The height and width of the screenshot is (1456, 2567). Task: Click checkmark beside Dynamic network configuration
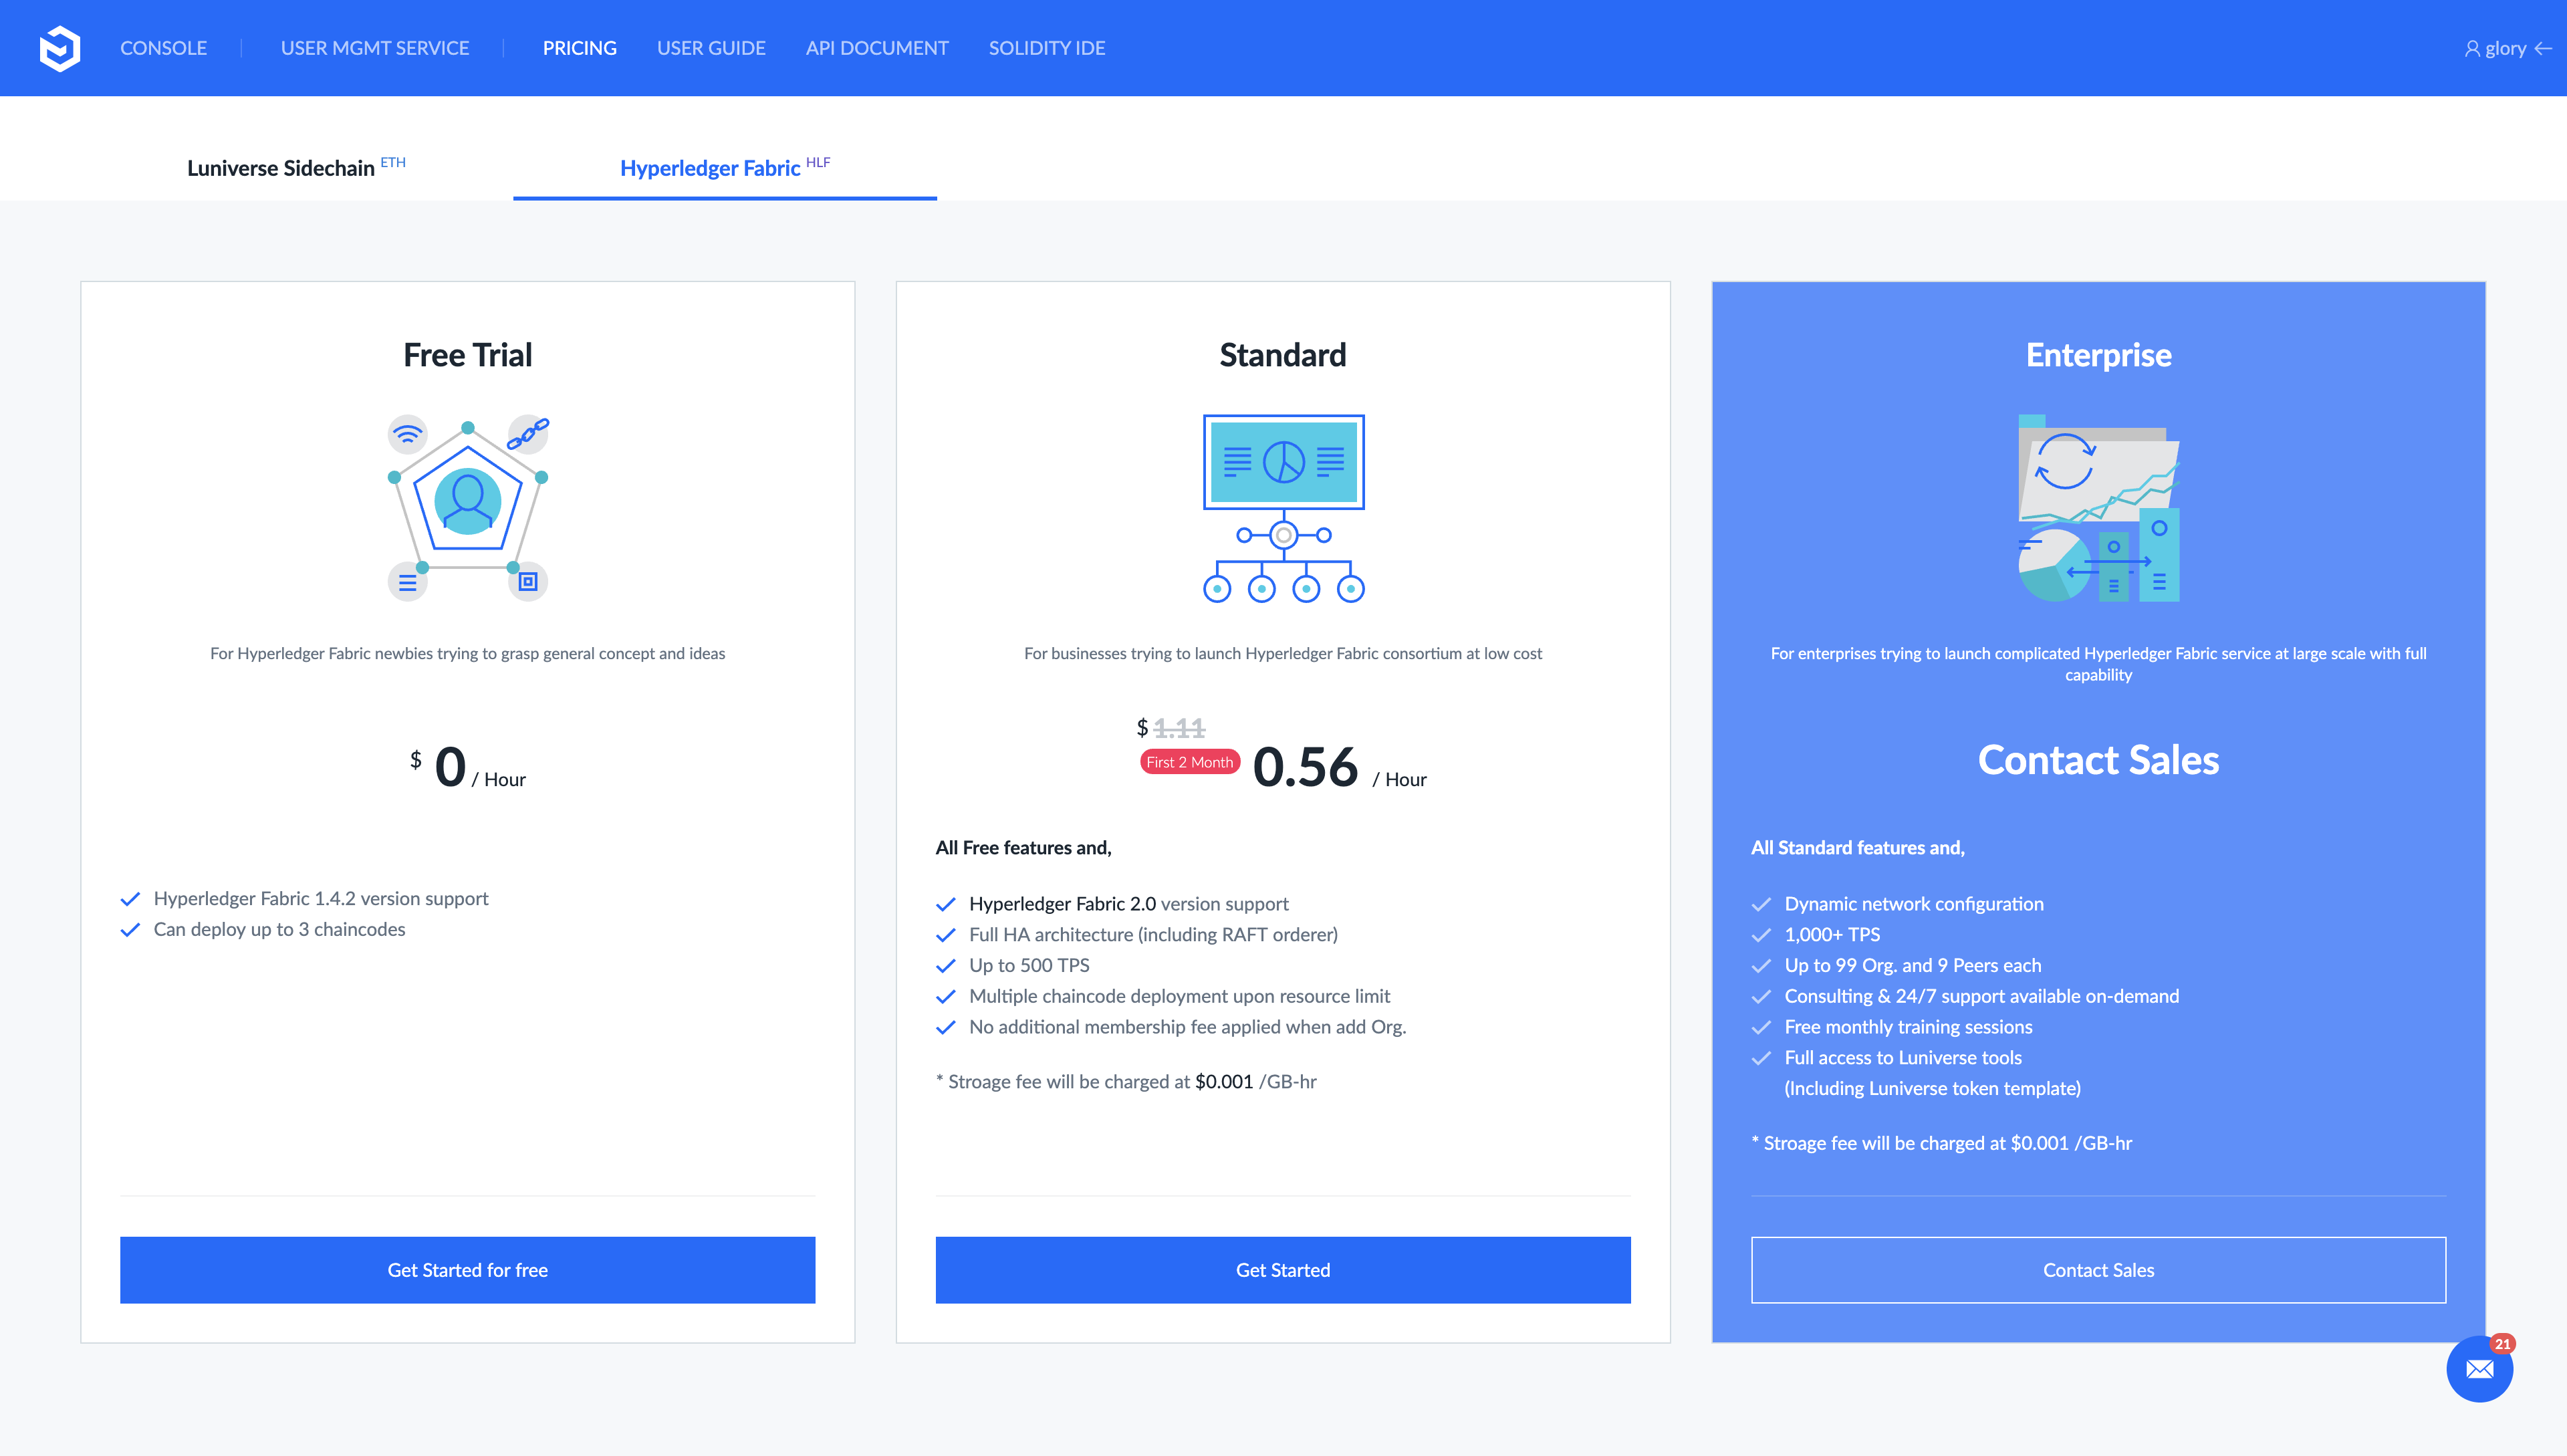coord(1761,904)
